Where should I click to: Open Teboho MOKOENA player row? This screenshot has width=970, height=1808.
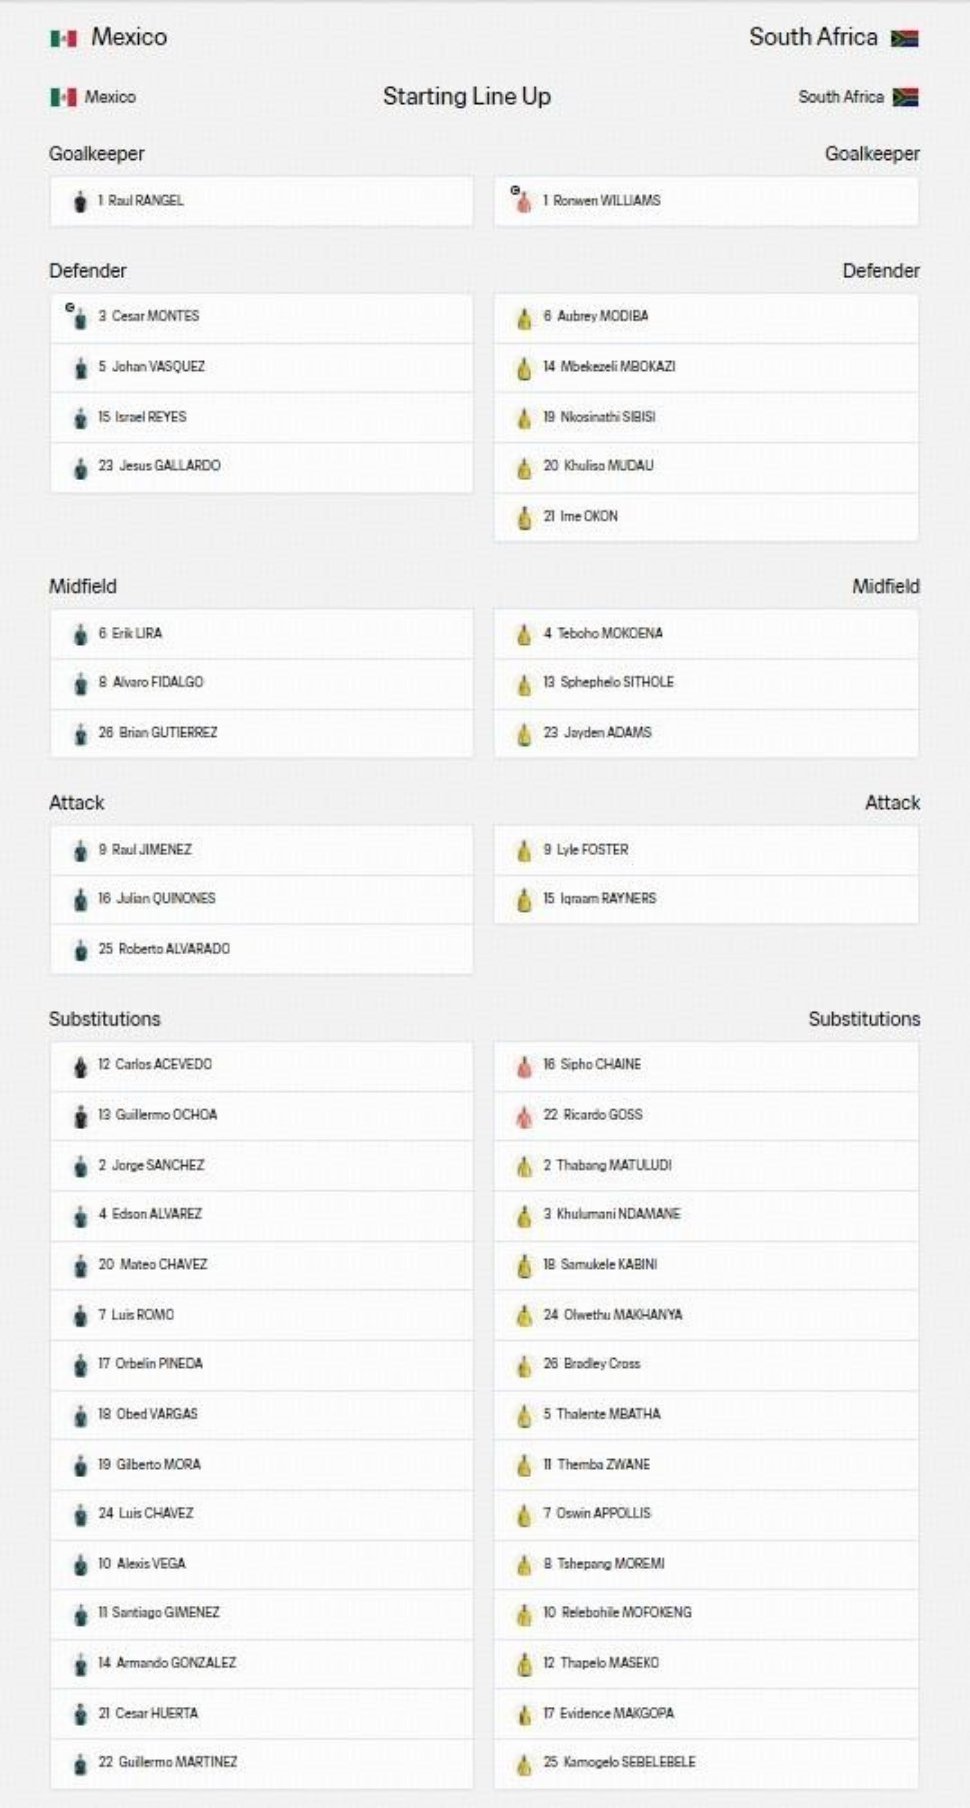coord(706,634)
